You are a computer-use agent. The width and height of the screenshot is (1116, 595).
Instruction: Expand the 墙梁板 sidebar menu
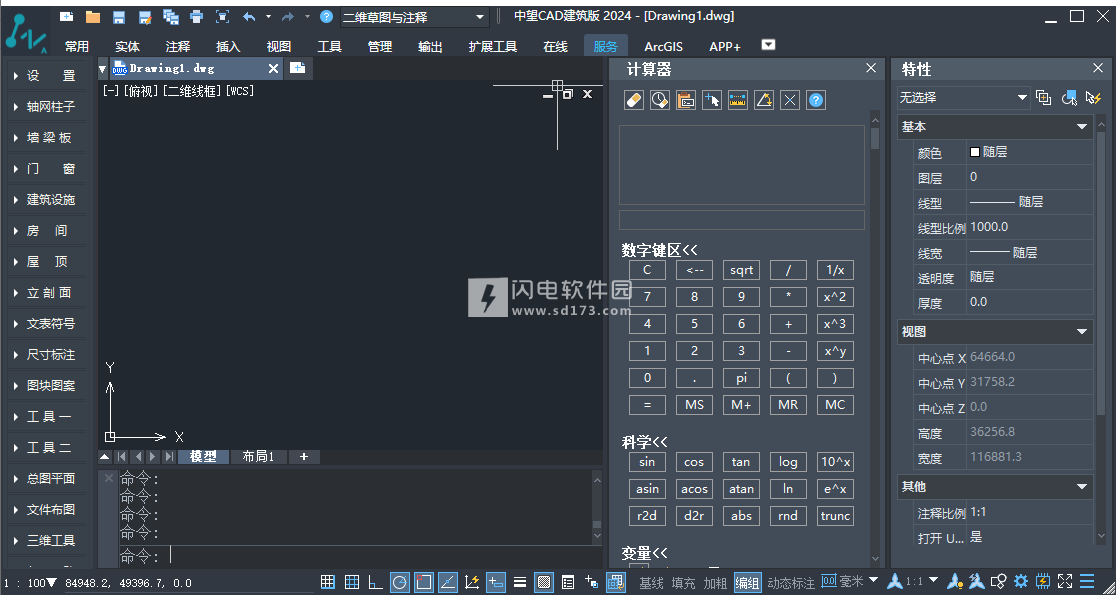(46, 138)
